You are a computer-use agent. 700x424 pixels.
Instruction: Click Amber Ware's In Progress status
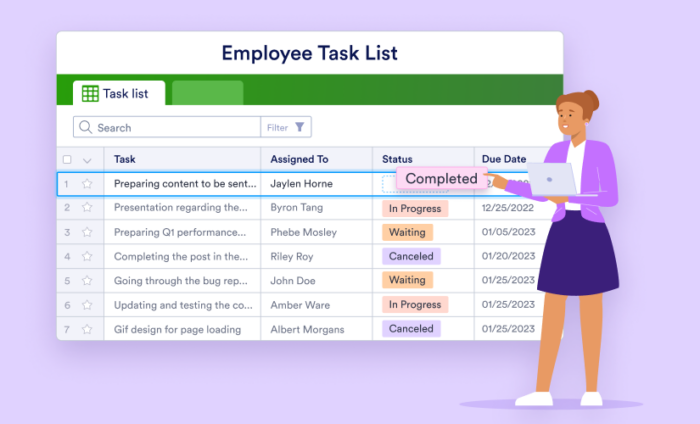pyautogui.click(x=415, y=304)
